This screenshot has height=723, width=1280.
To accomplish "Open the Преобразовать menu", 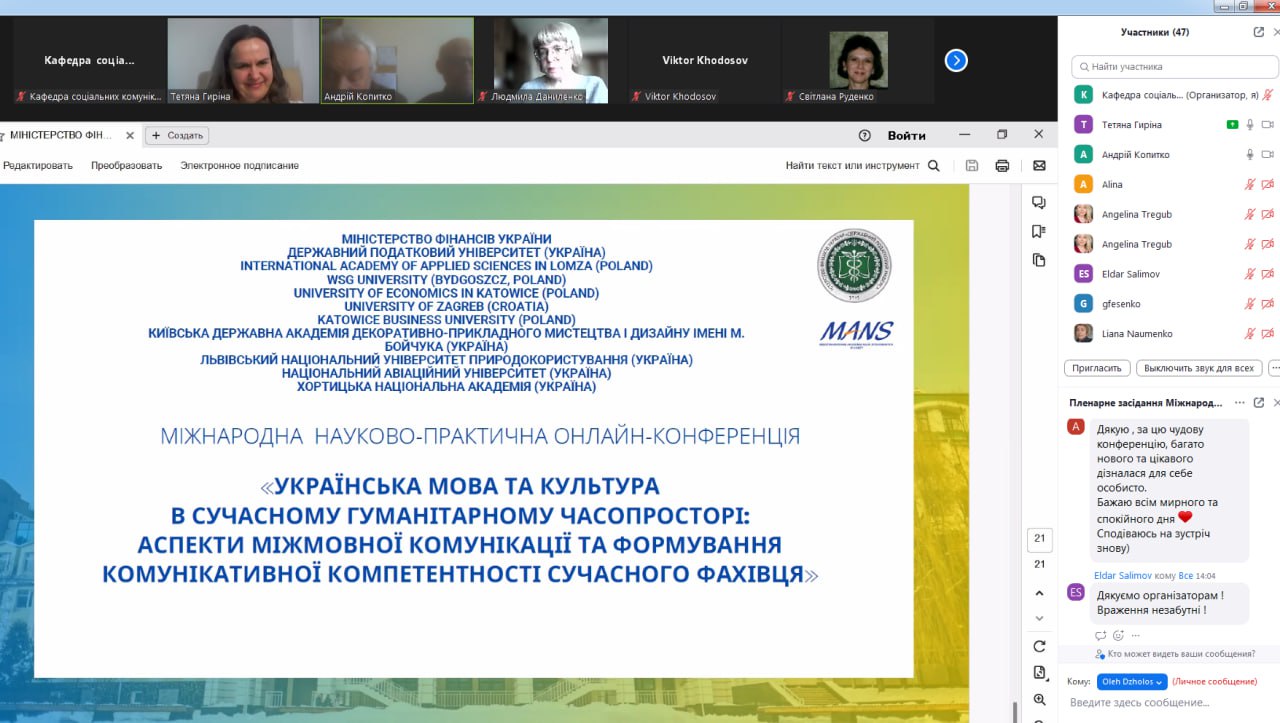I will pyautogui.click(x=126, y=166).
